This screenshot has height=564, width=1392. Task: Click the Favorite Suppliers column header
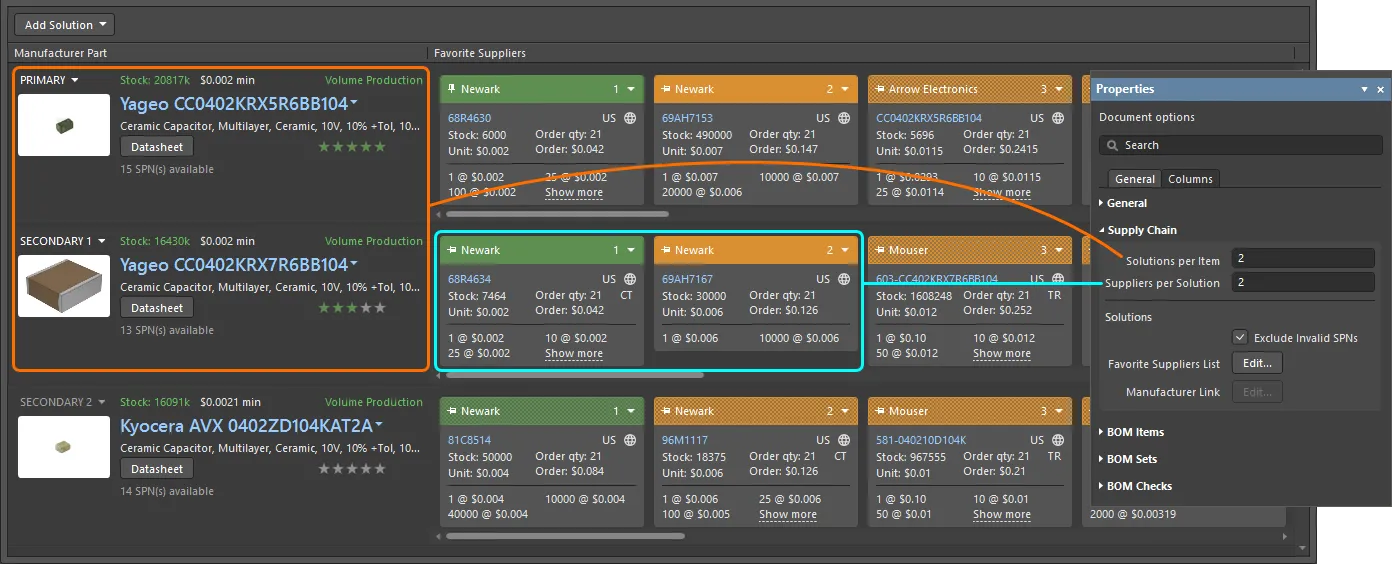click(x=479, y=53)
